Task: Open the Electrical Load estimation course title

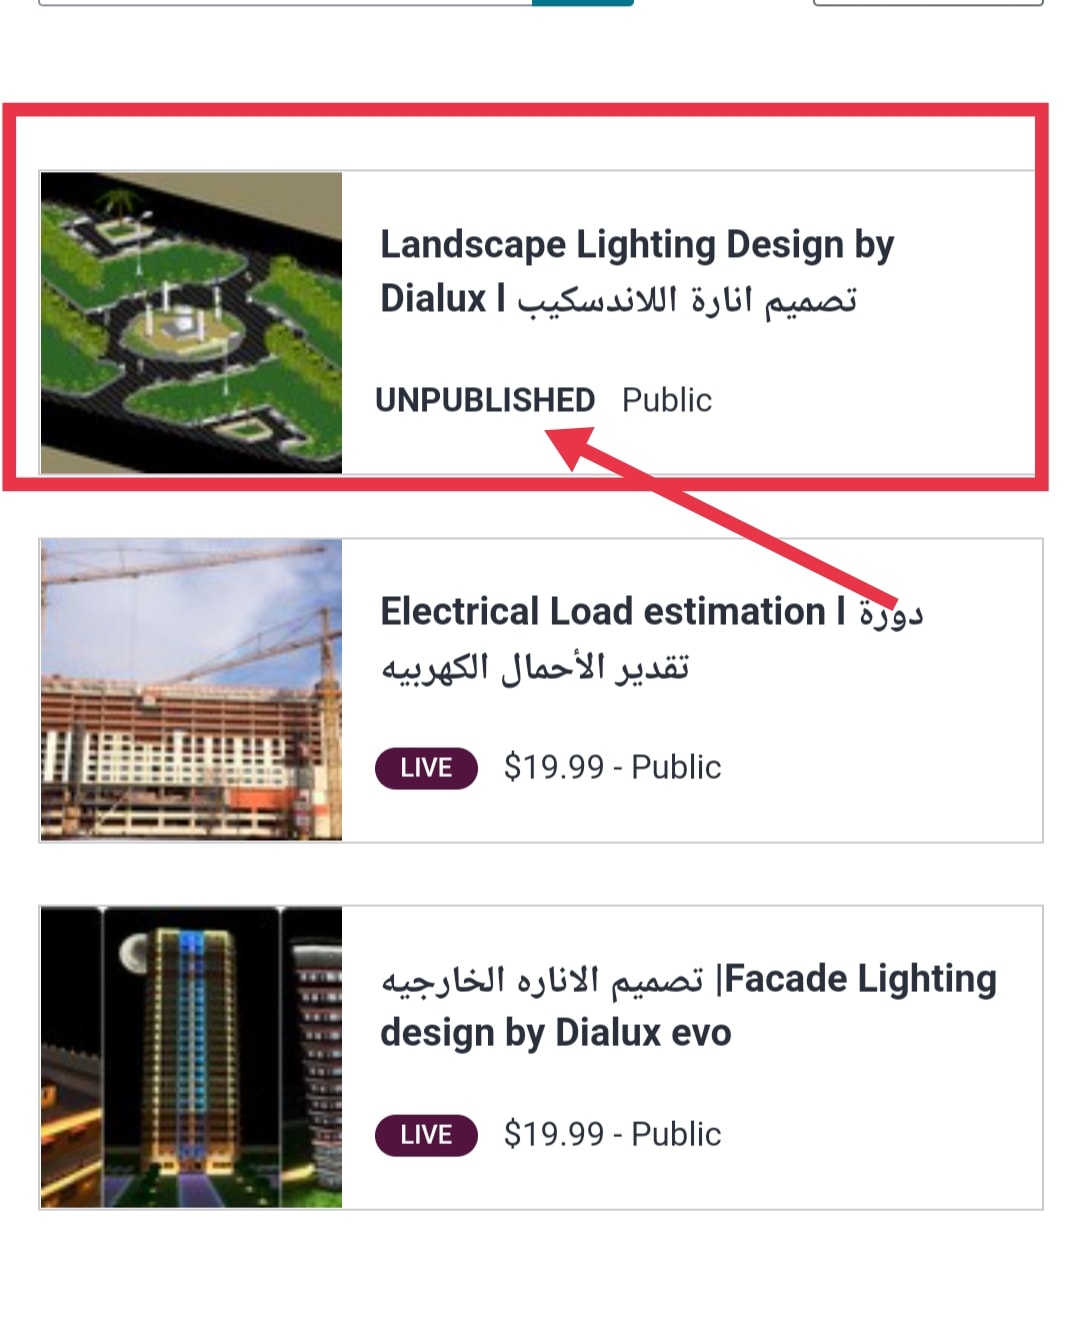Action: pos(651,638)
